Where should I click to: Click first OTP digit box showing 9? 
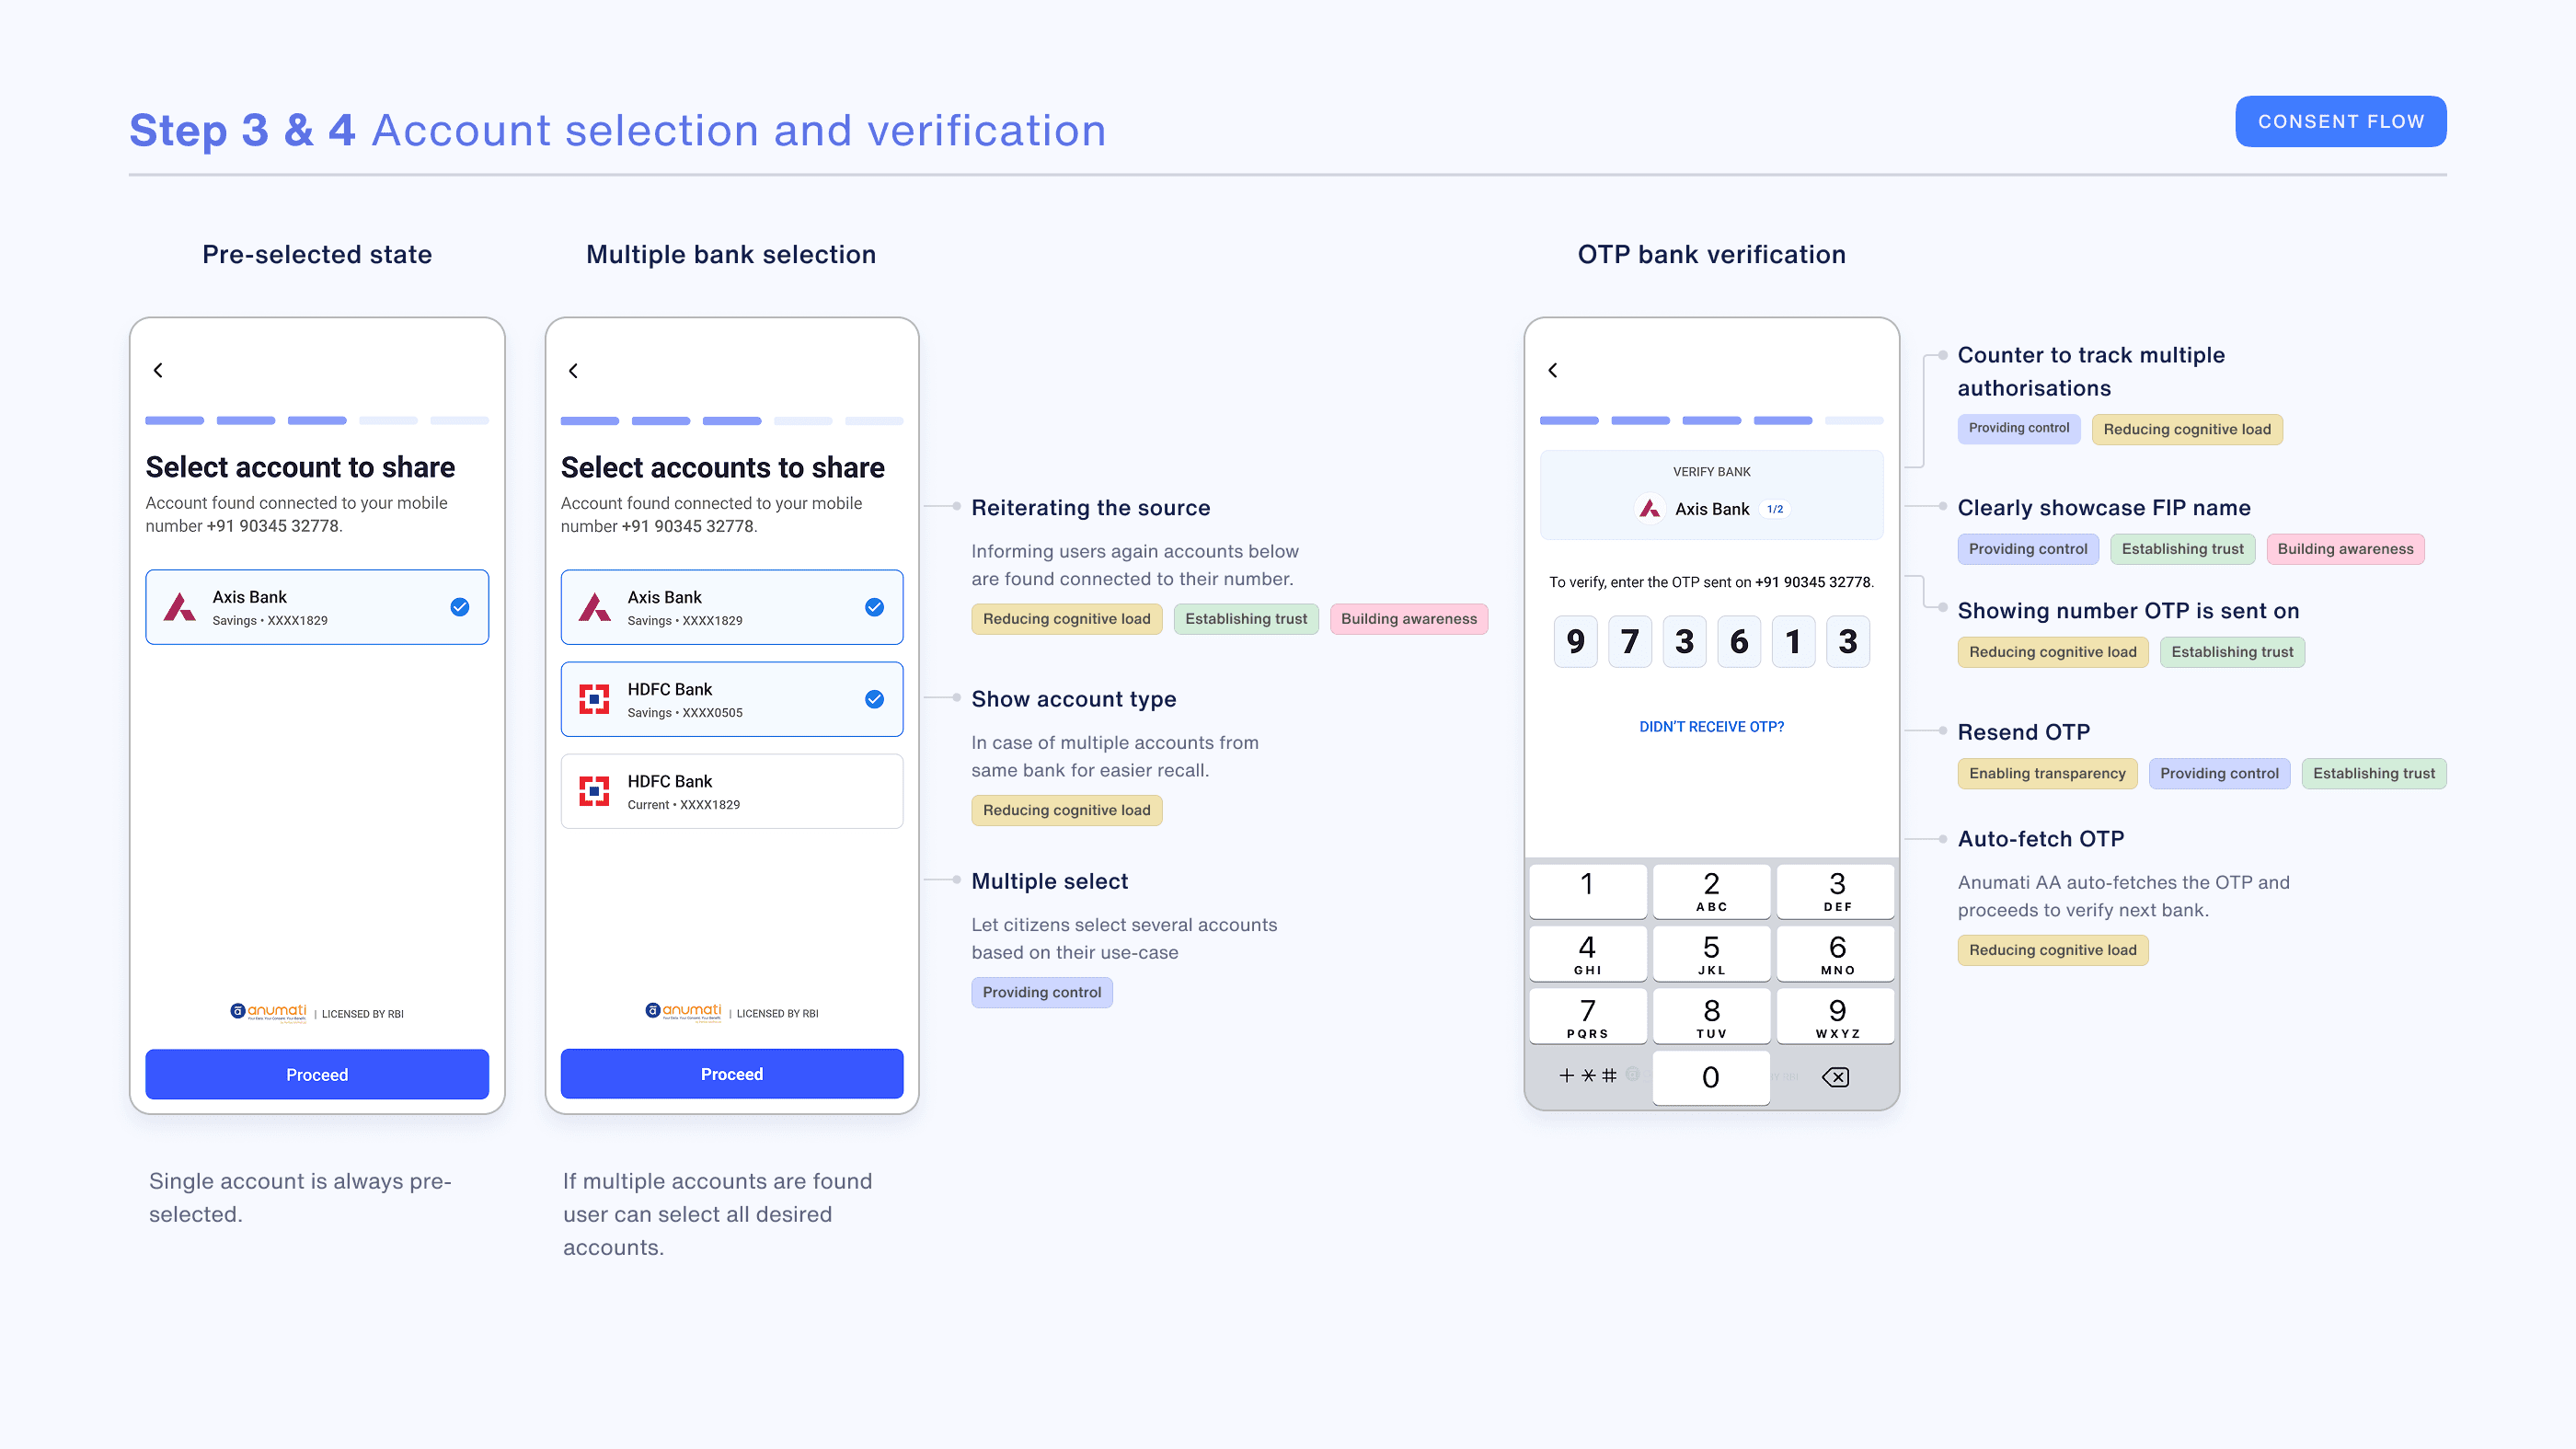(1575, 641)
